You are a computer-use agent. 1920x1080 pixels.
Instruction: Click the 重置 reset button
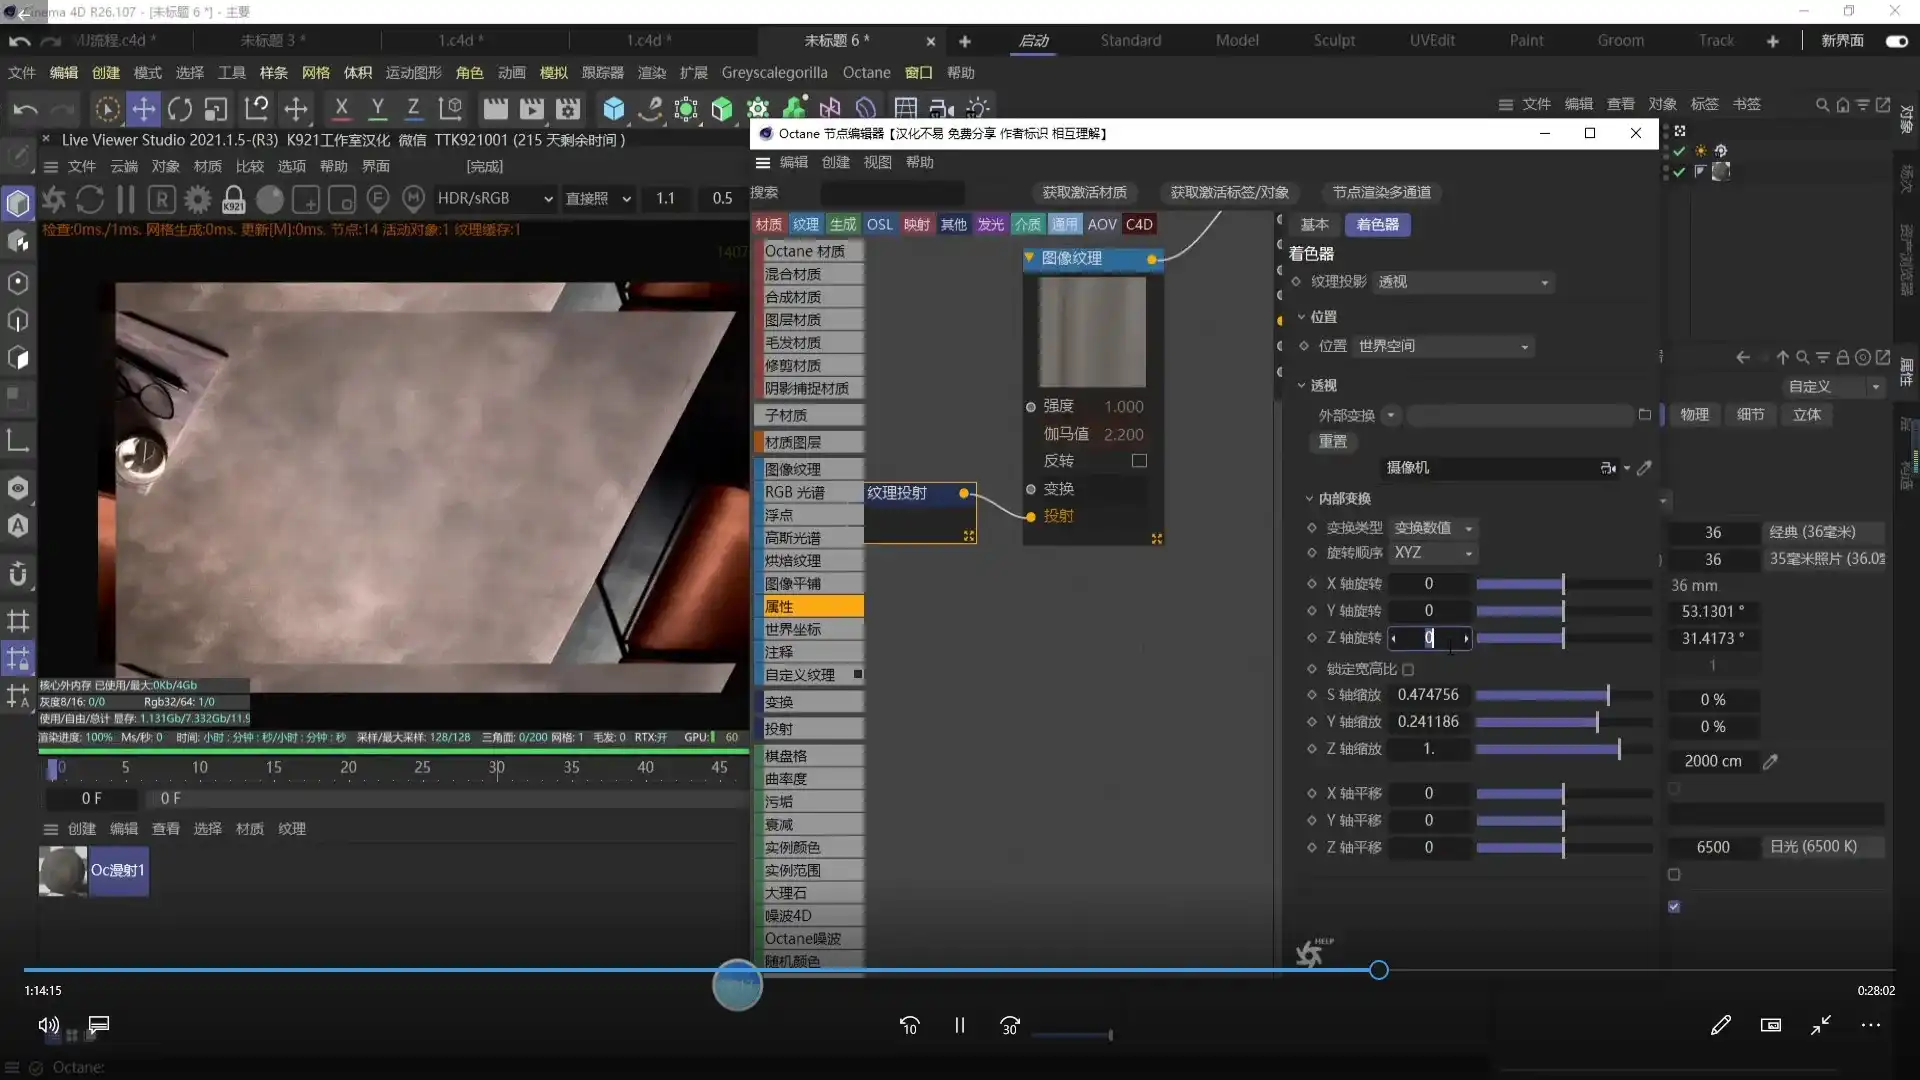pos(1332,441)
